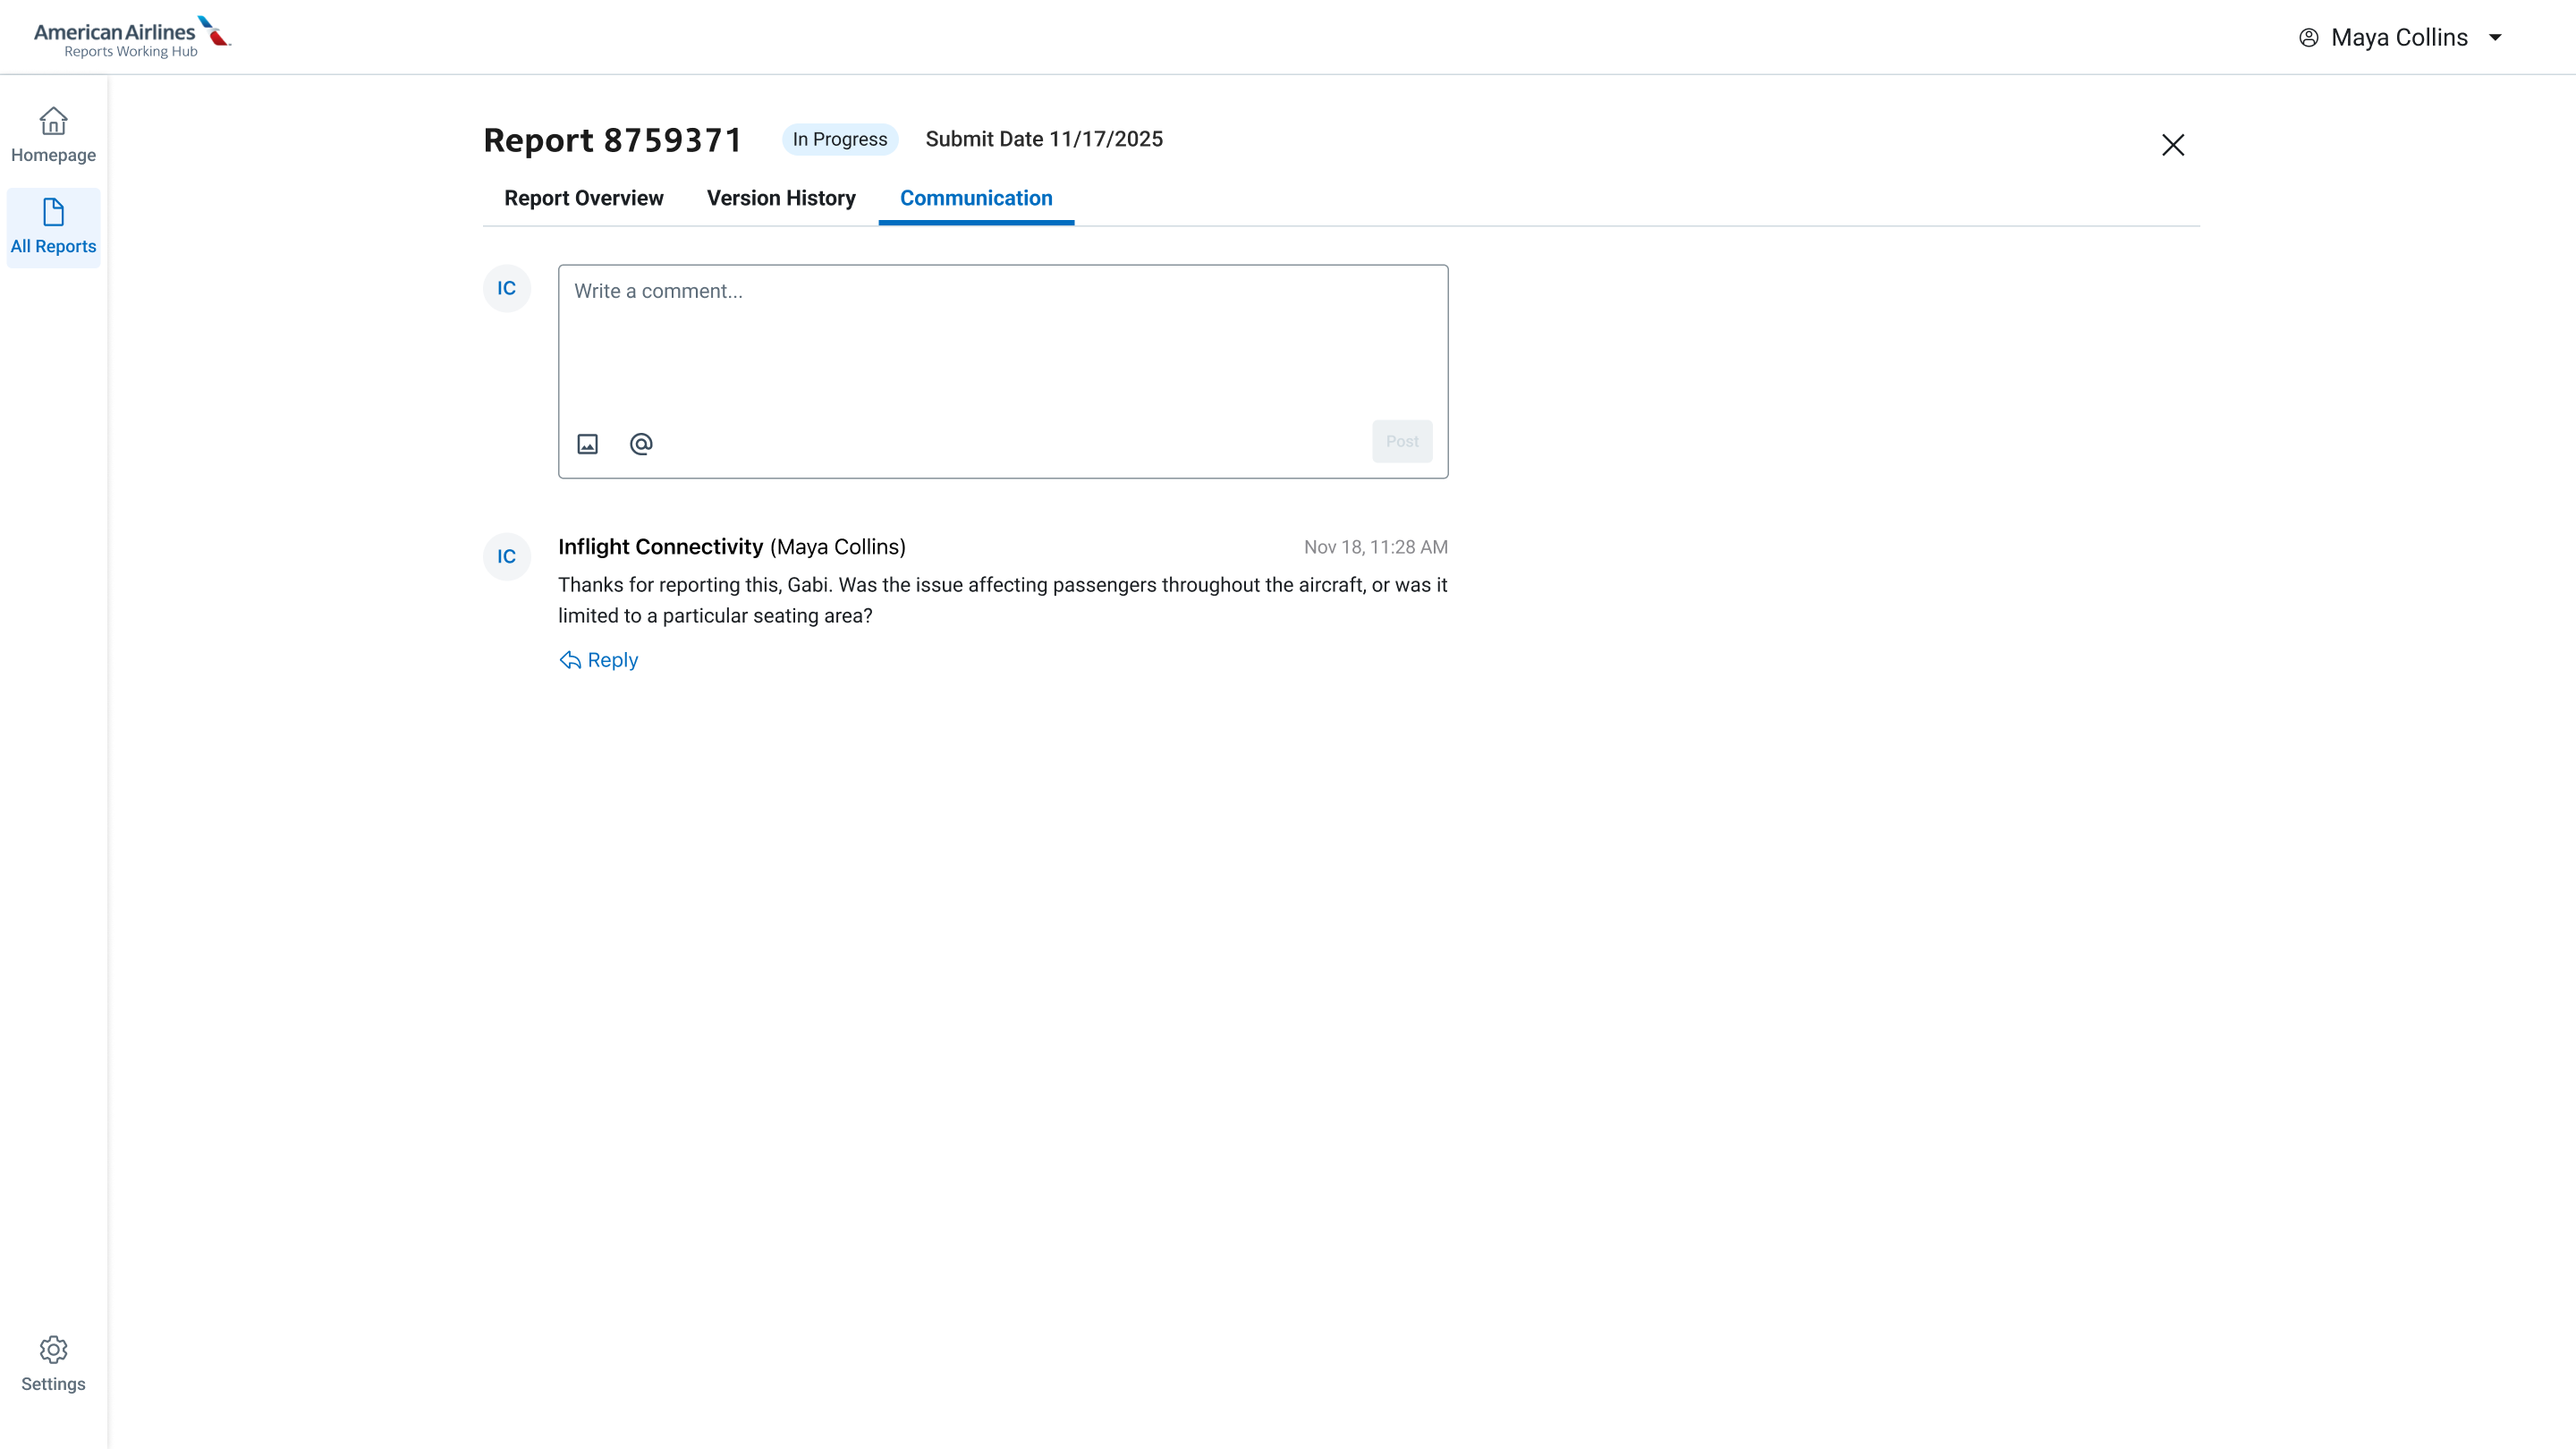Select the Communication tab
Image resolution: width=2576 pixels, height=1449 pixels.
coord(976,198)
